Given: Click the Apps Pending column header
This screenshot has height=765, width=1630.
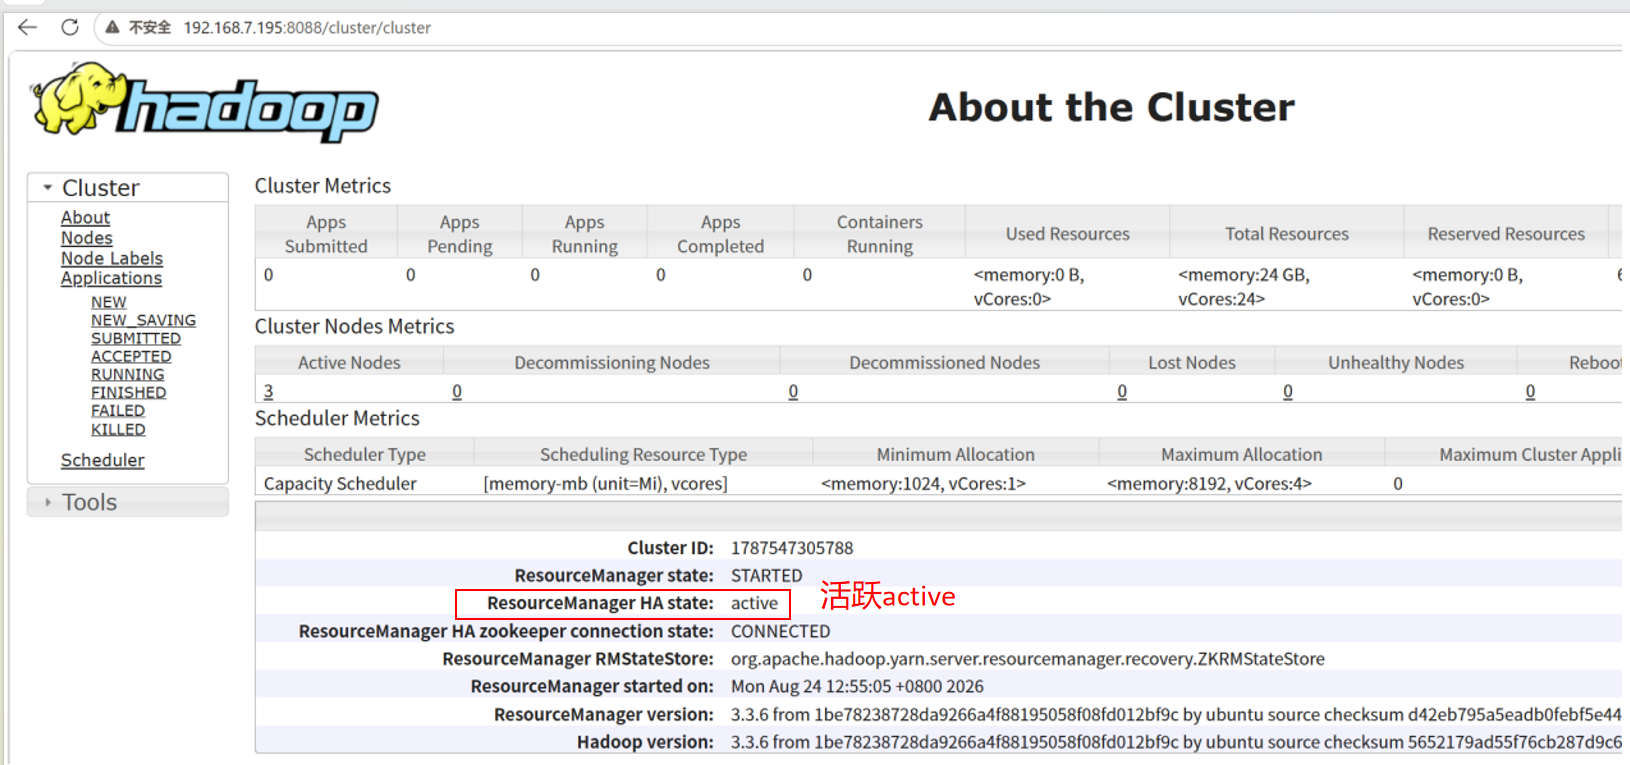Looking at the screenshot, I should click(x=460, y=234).
